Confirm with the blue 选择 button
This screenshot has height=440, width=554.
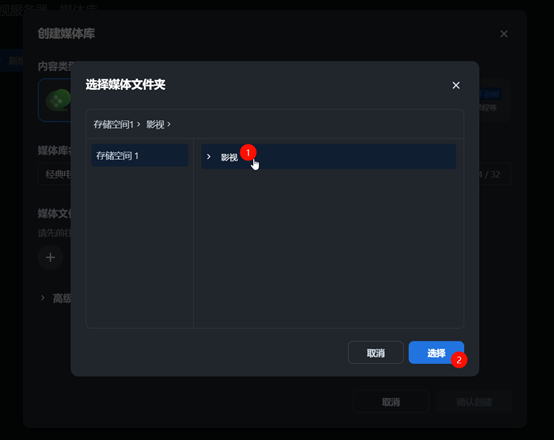point(436,353)
